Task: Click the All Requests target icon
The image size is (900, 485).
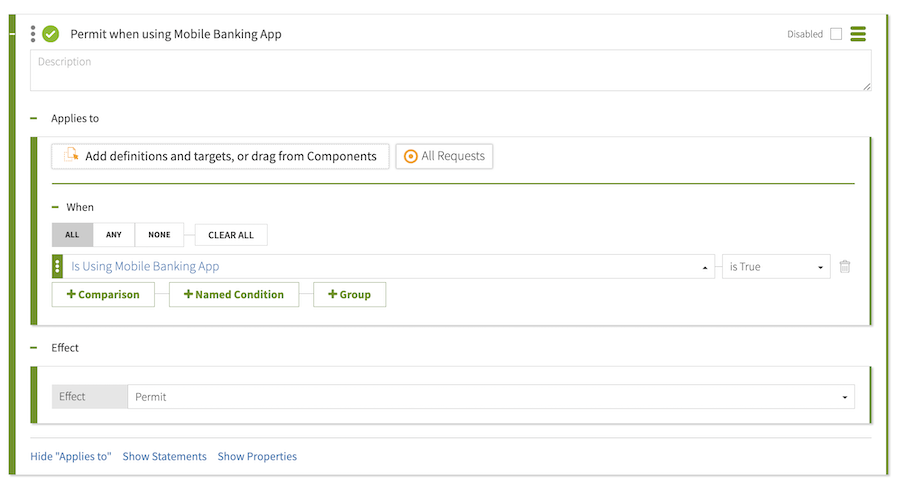Action: (x=410, y=156)
